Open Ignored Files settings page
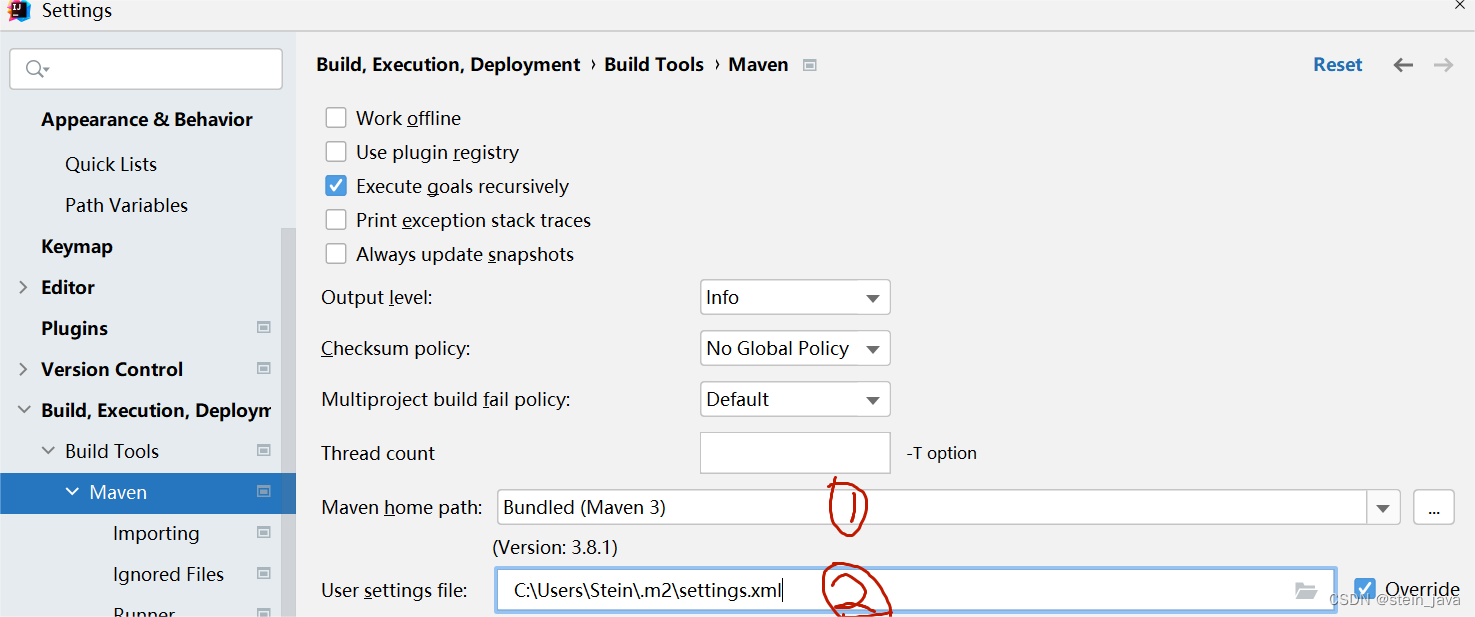1475x617 pixels. [168, 574]
